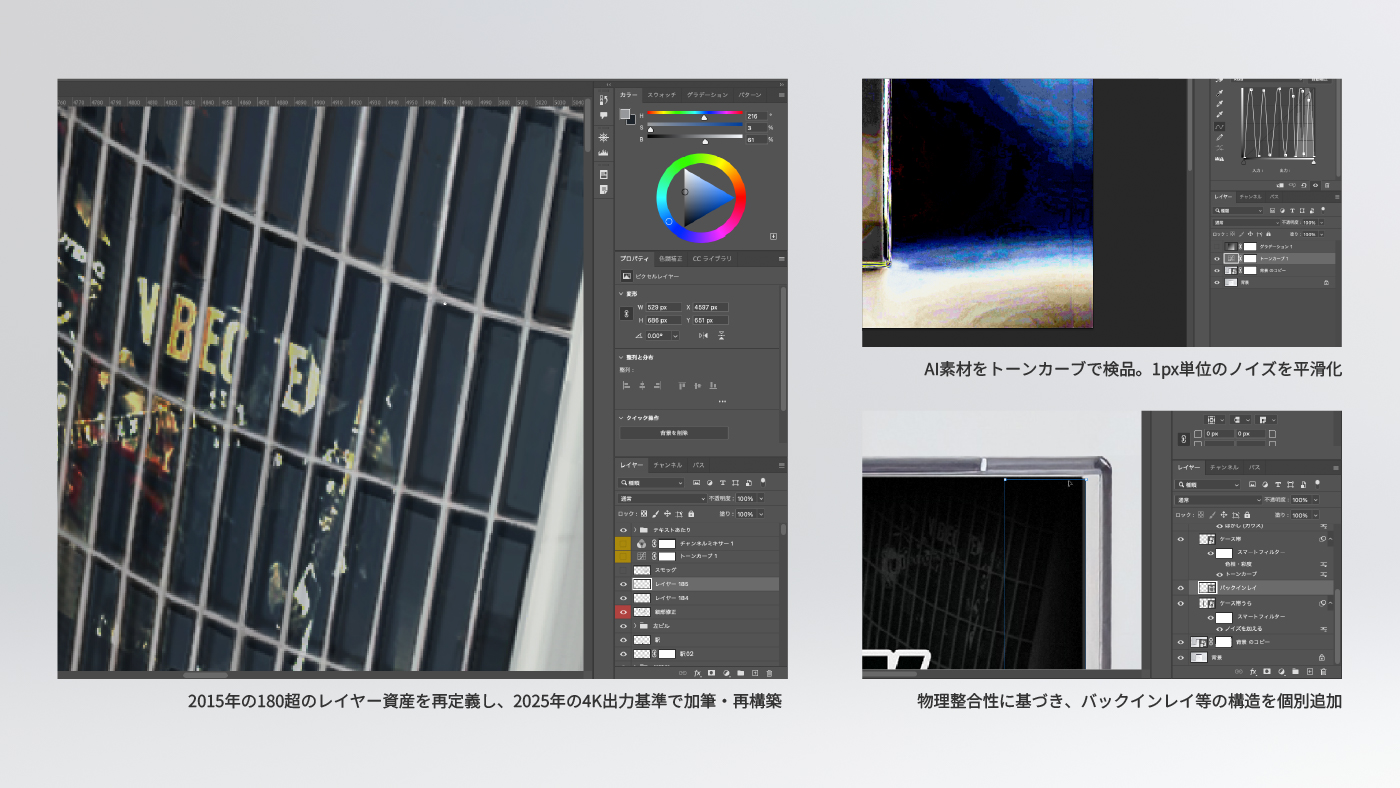Open チャンネル tab in large screenshot
Screen dimensions: 1400x788
[667, 465]
